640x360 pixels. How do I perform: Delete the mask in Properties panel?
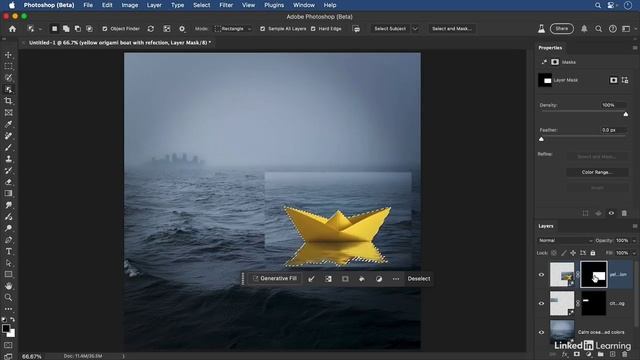pos(624,213)
